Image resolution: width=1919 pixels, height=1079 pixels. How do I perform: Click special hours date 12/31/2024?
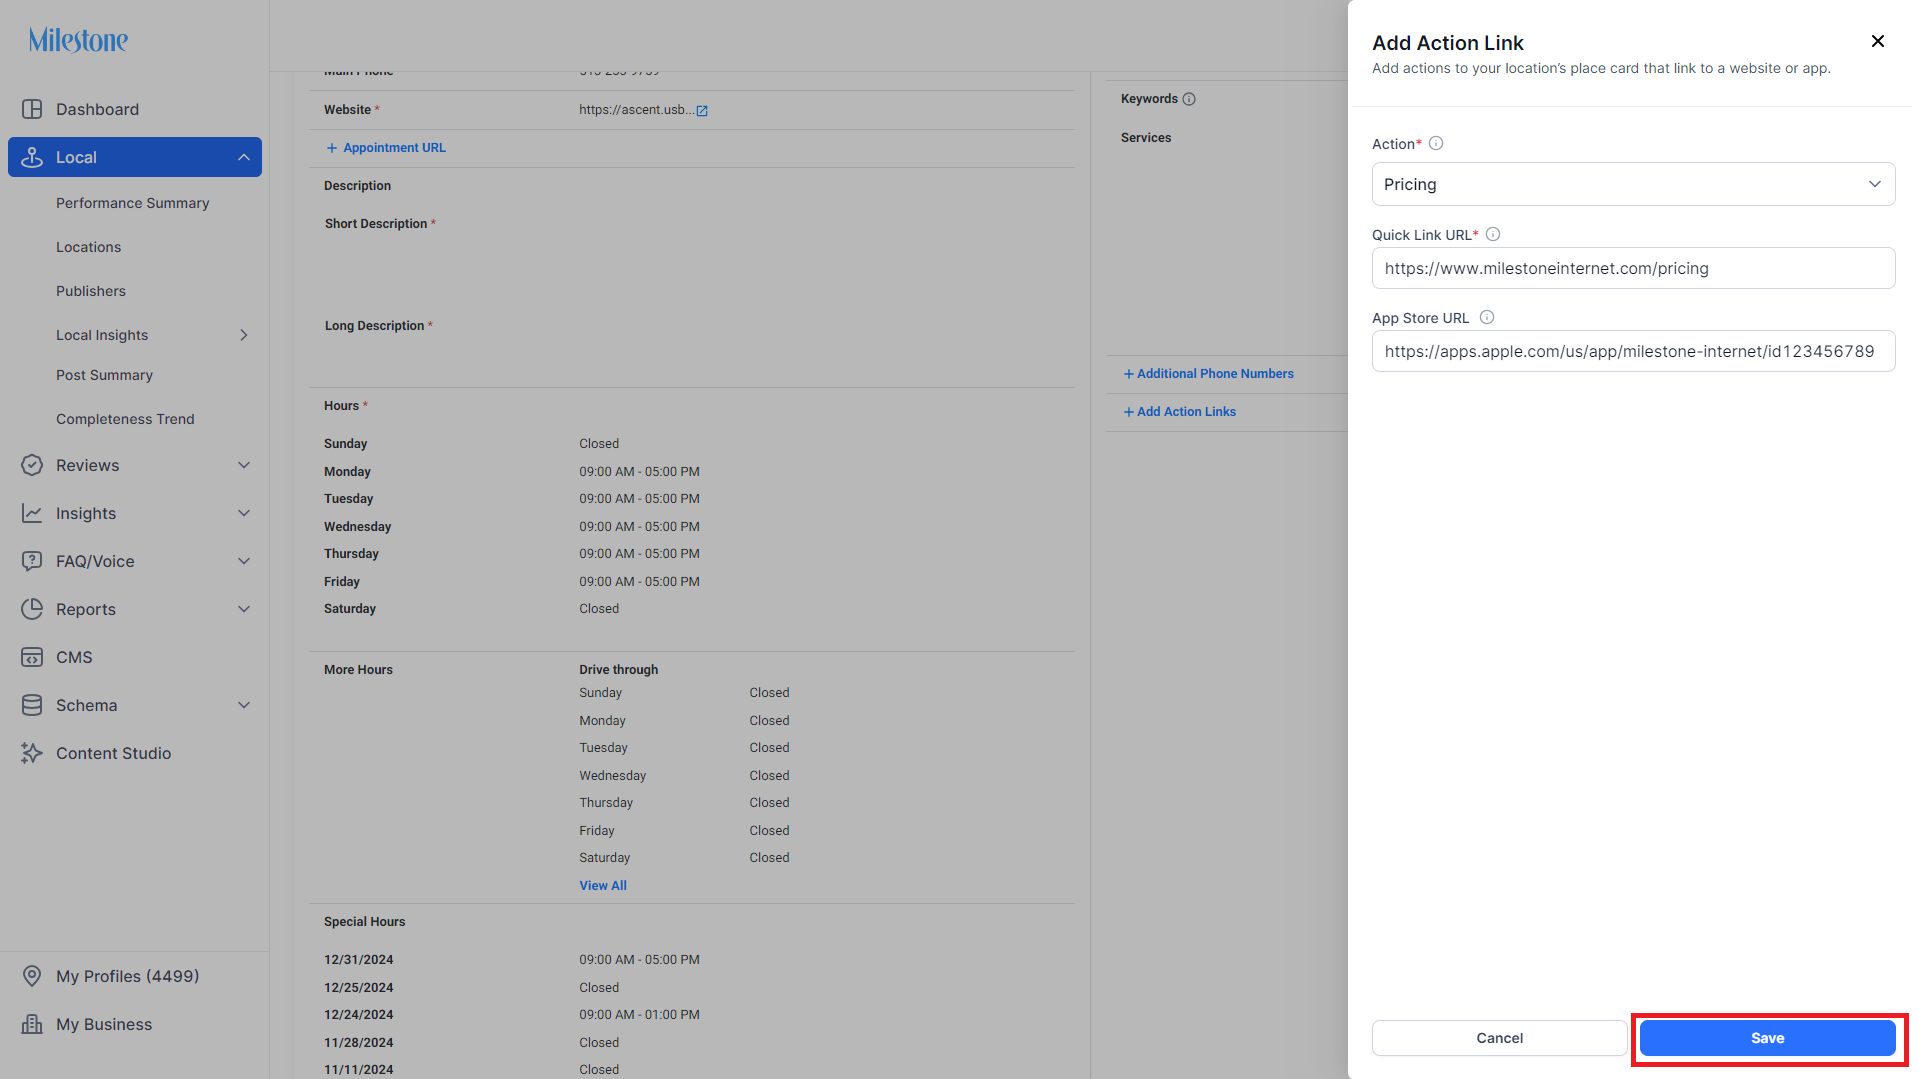pyautogui.click(x=358, y=960)
